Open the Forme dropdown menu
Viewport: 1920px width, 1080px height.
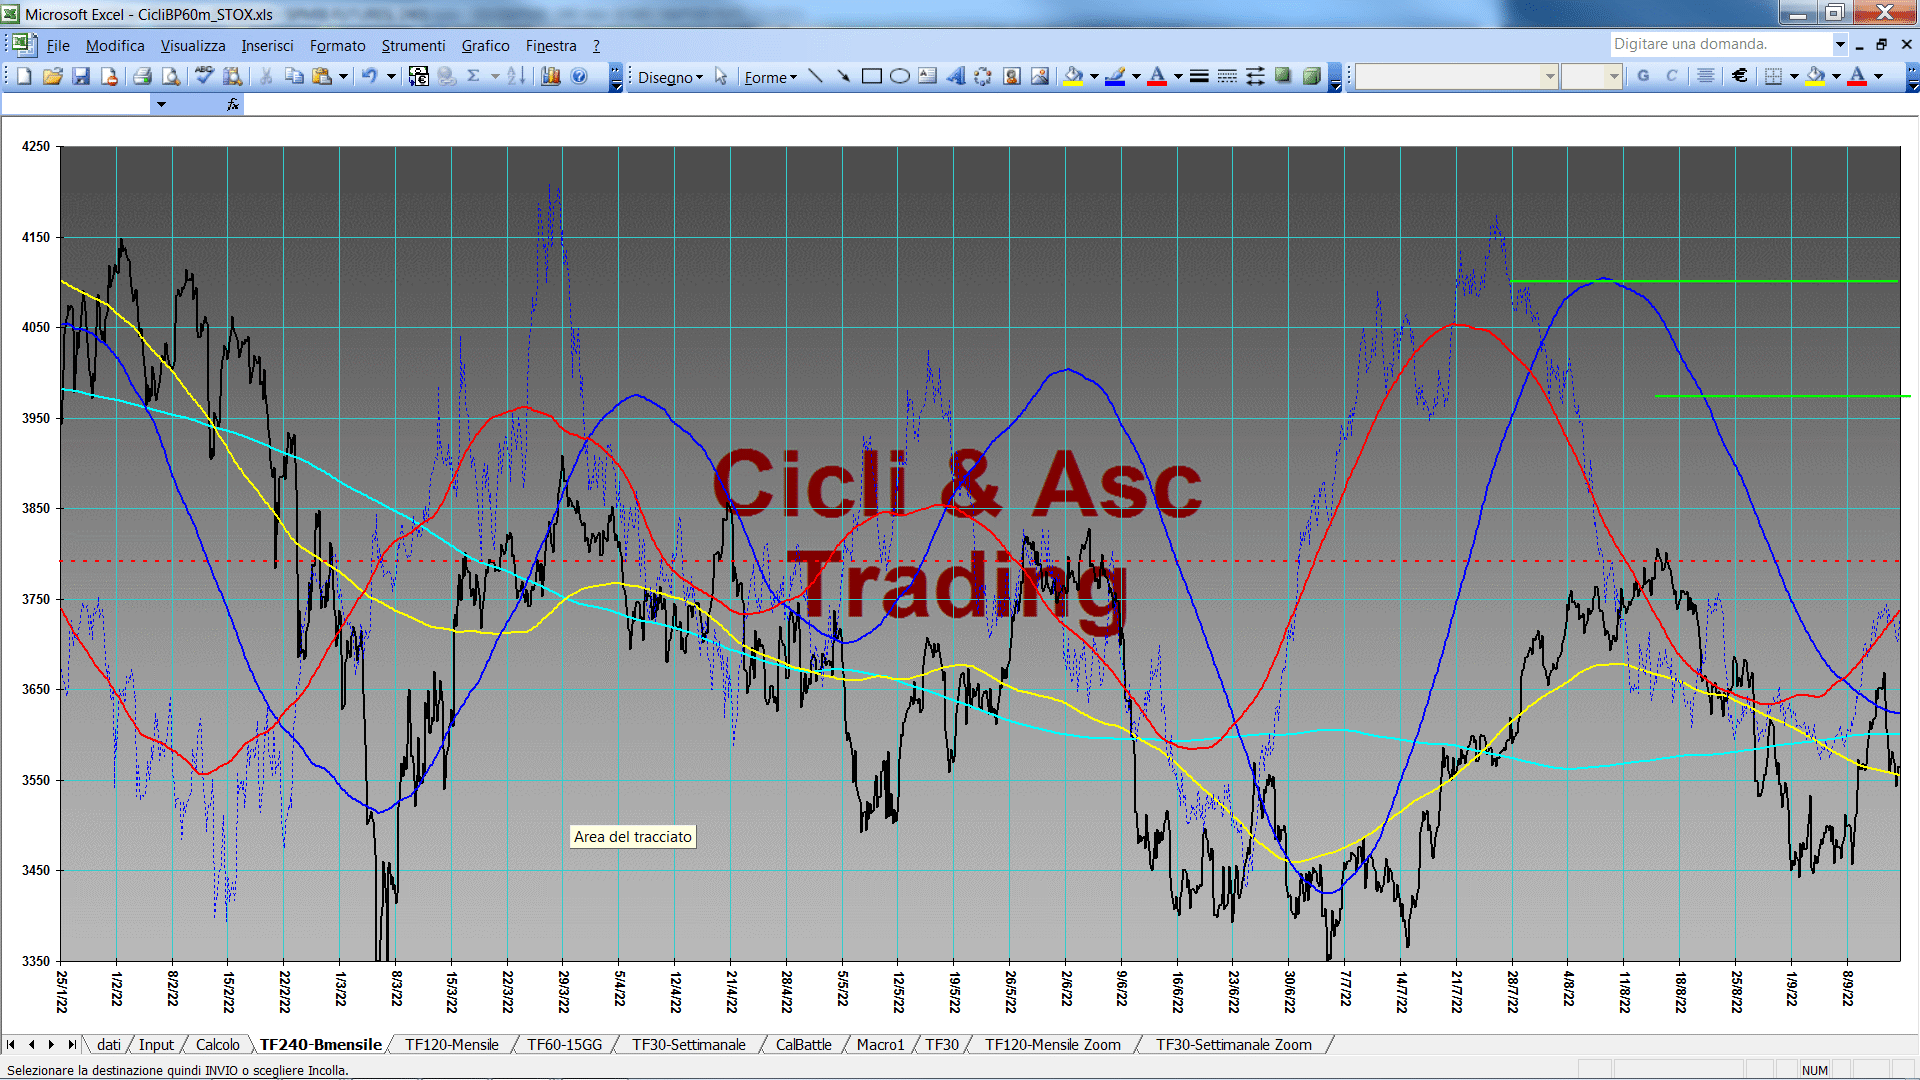pyautogui.click(x=771, y=77)
